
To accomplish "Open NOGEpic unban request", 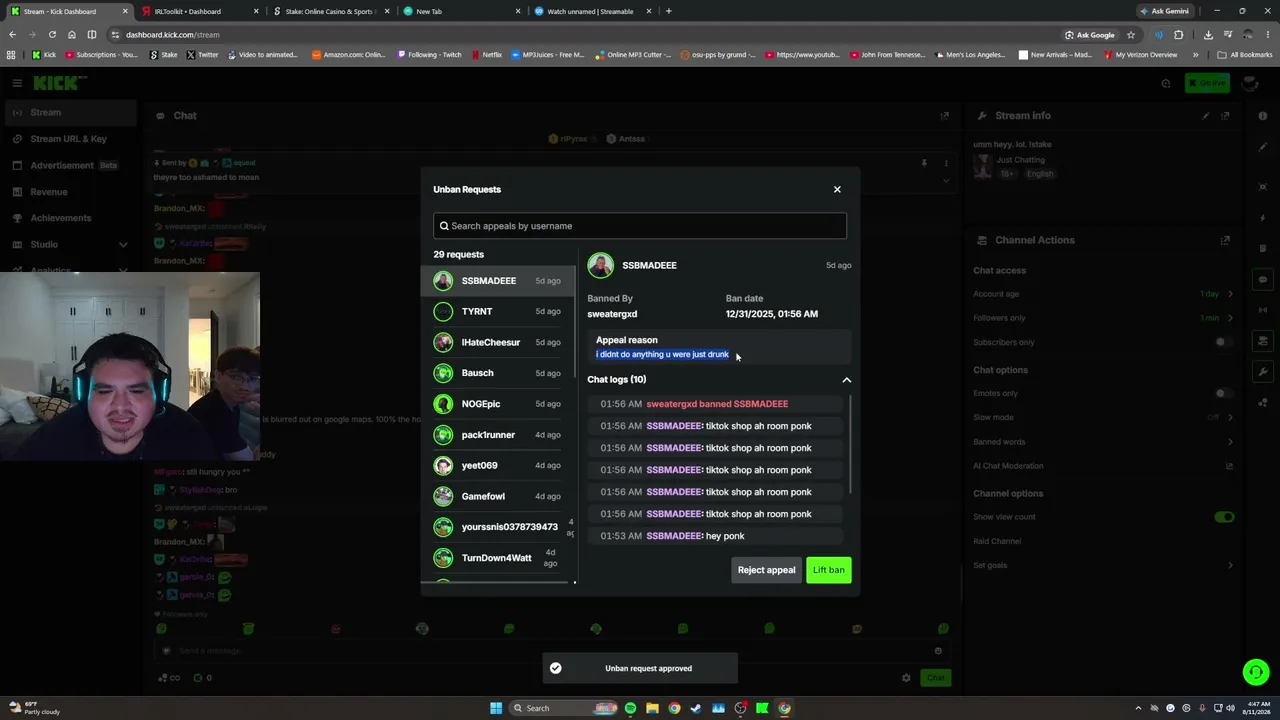I will (x=498, y=404).
